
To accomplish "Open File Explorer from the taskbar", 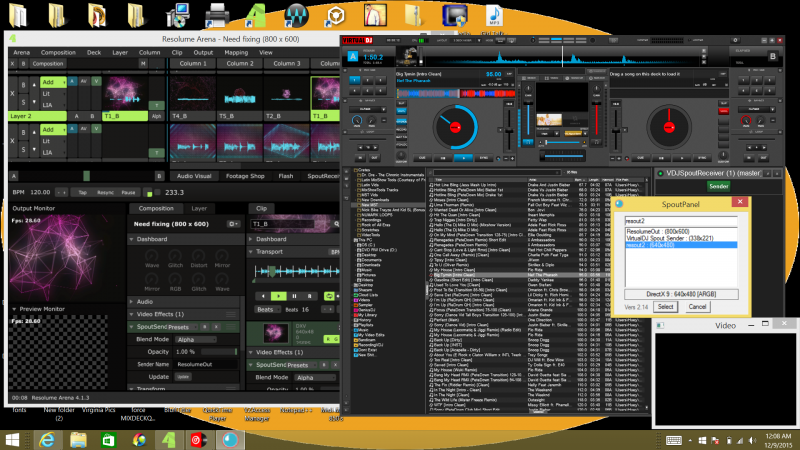I will (x=78, y=439).
